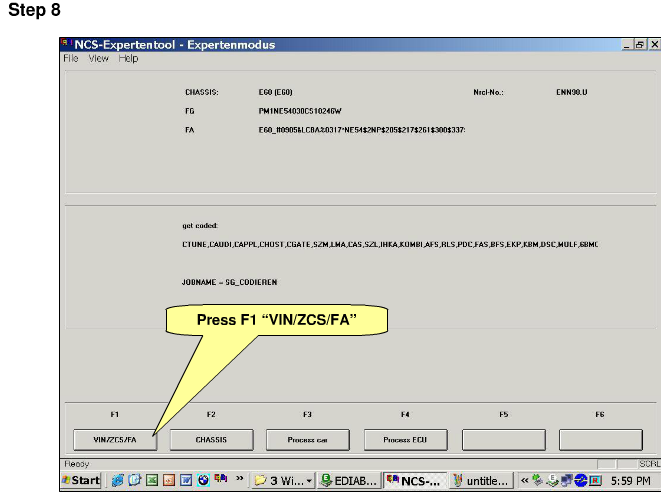Launch PowerPoint from quick launch
661x494 pixels.
click(169, 480)
